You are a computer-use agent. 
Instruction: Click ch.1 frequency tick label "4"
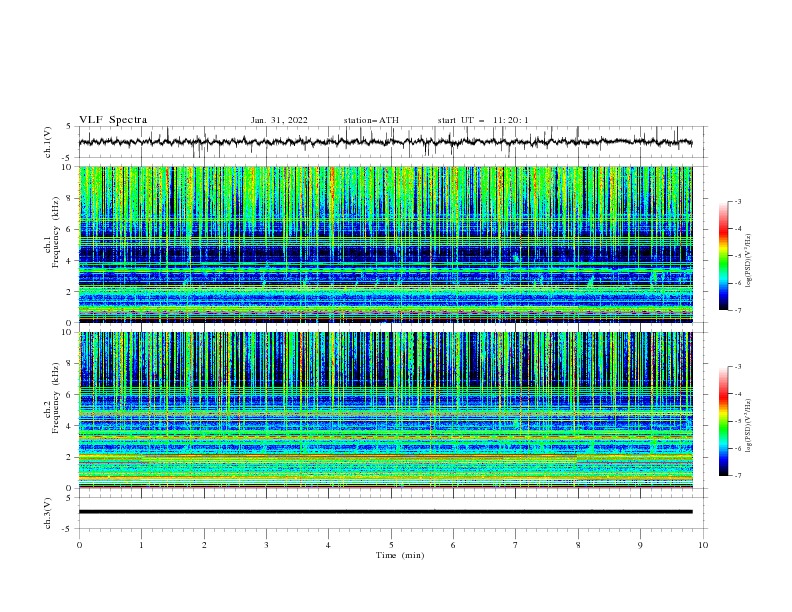tap(70, 261)
